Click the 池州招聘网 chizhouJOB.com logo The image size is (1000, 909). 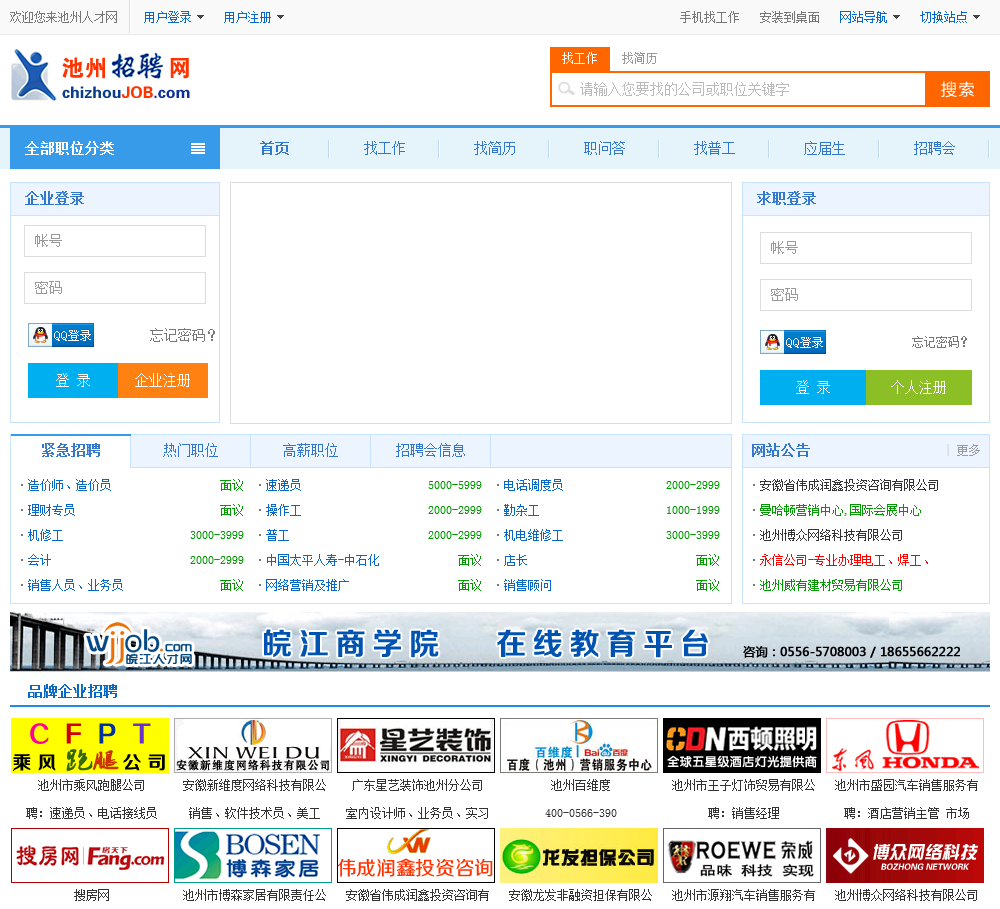click(101, 75)
